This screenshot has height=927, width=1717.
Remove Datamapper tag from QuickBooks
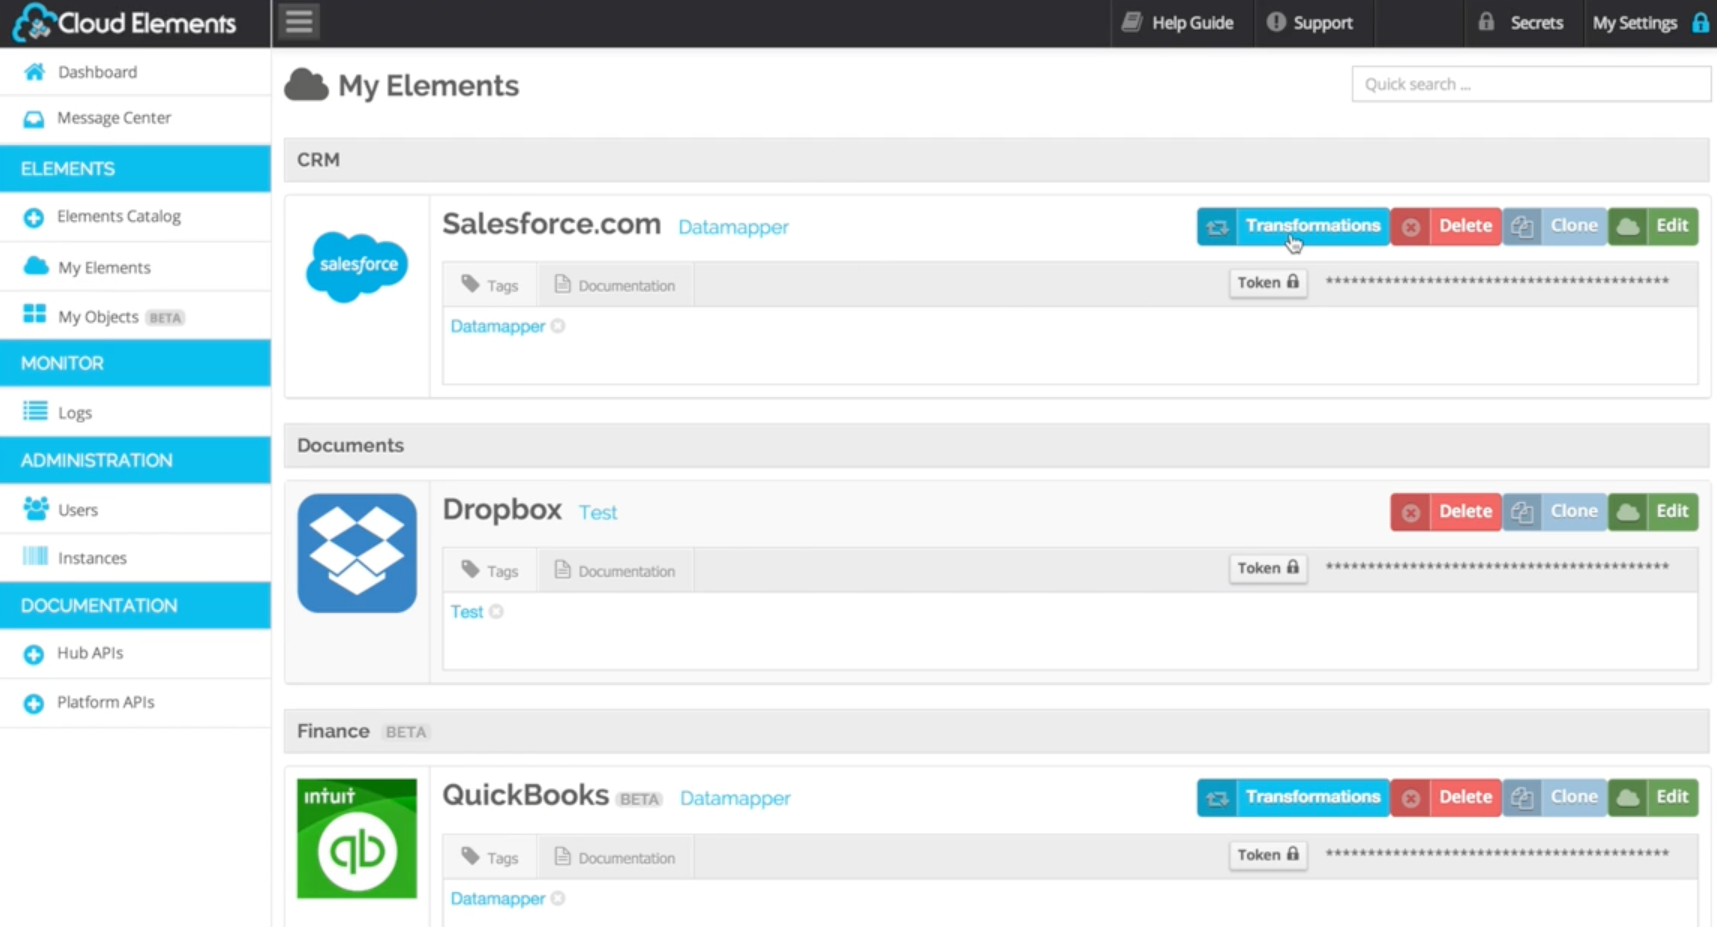[x=558, y=899]
